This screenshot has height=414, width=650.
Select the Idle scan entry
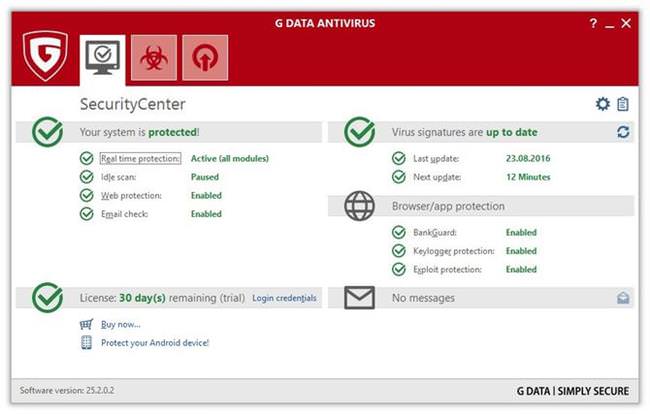[119, 177]
